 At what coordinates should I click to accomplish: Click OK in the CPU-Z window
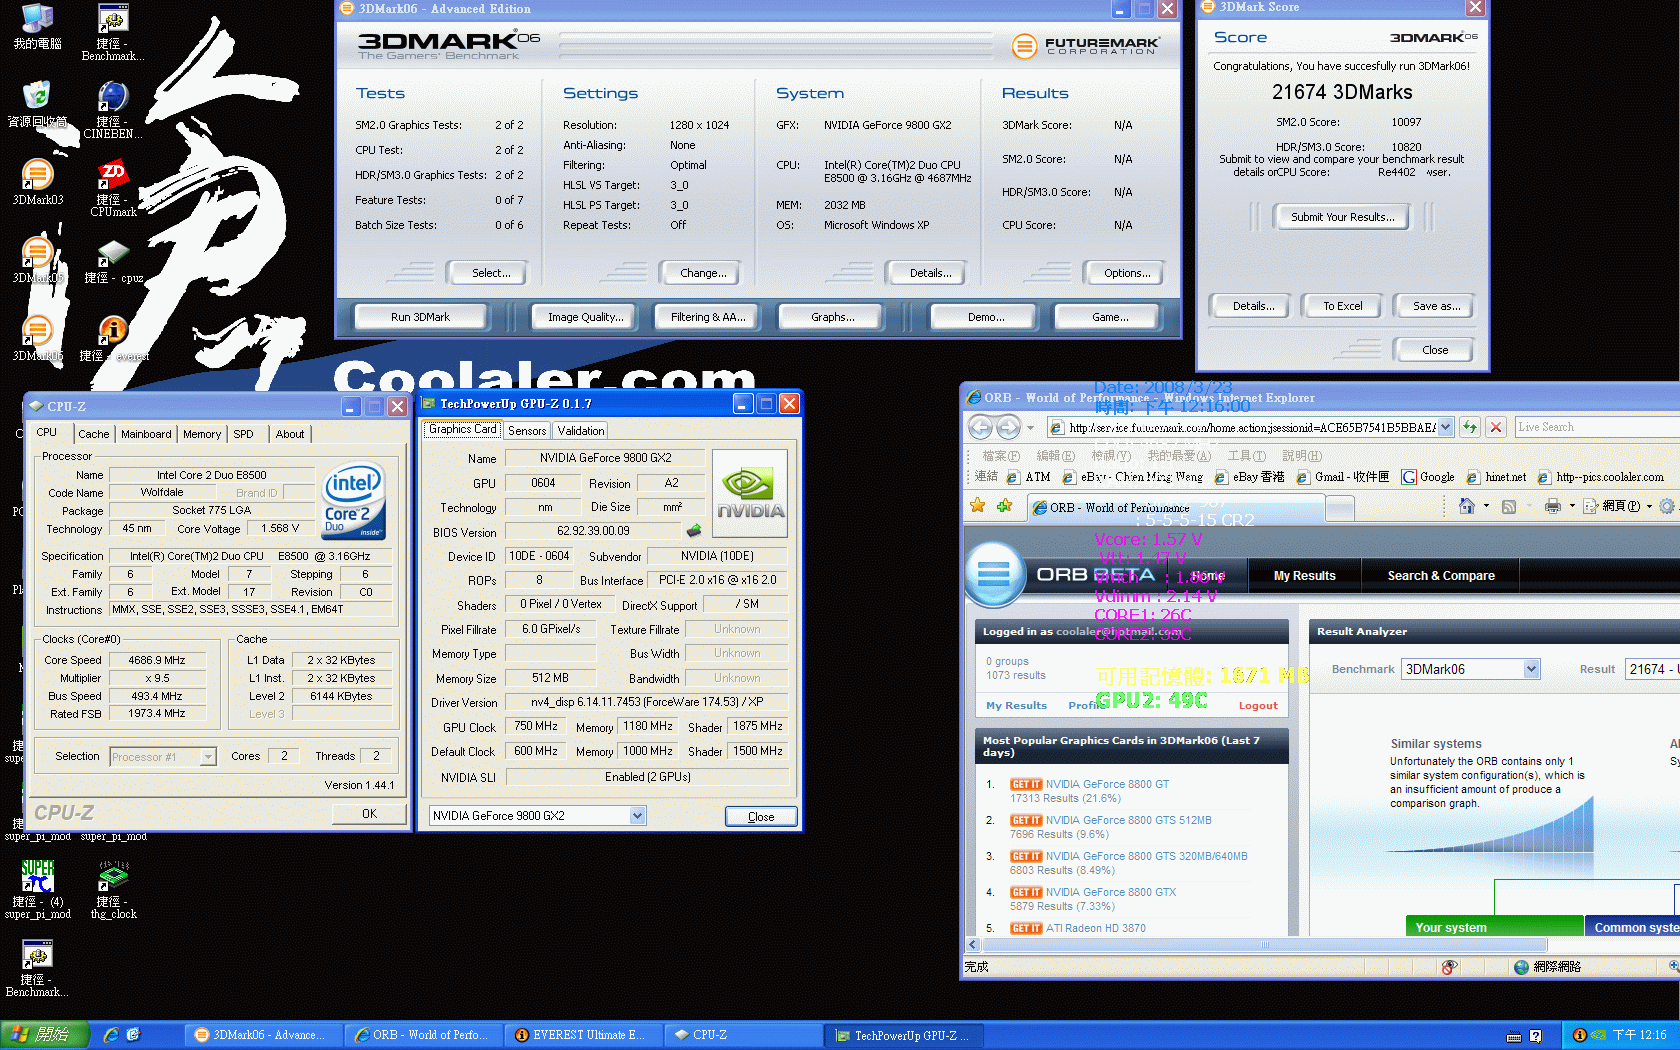[x=369, y=814]
